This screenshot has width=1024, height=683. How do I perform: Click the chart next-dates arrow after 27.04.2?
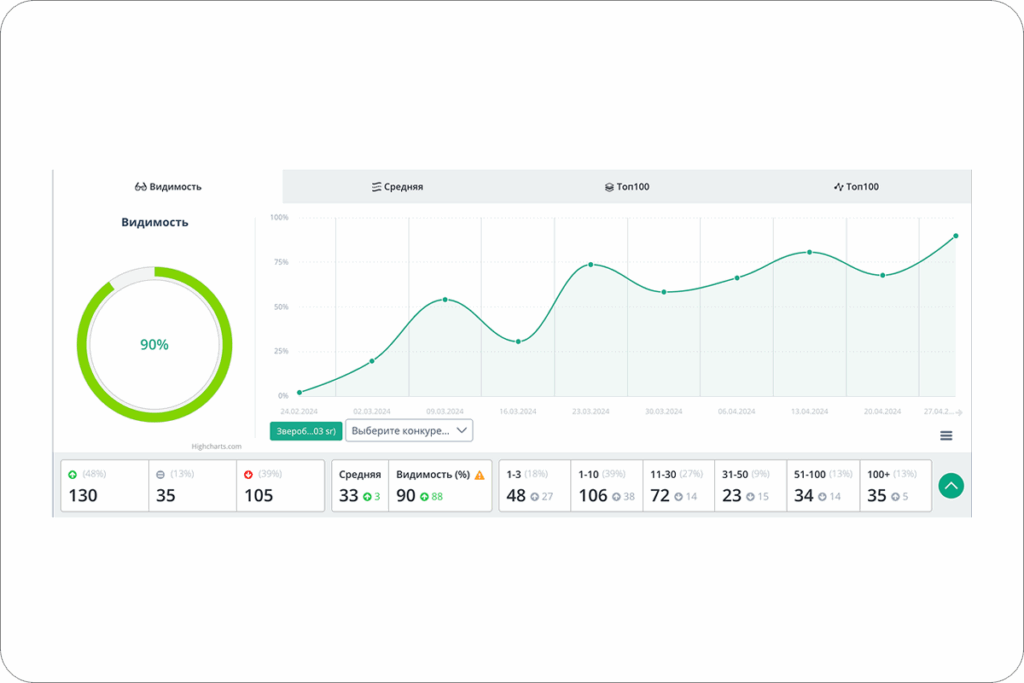pyautogui.click(x=959, y=412)
